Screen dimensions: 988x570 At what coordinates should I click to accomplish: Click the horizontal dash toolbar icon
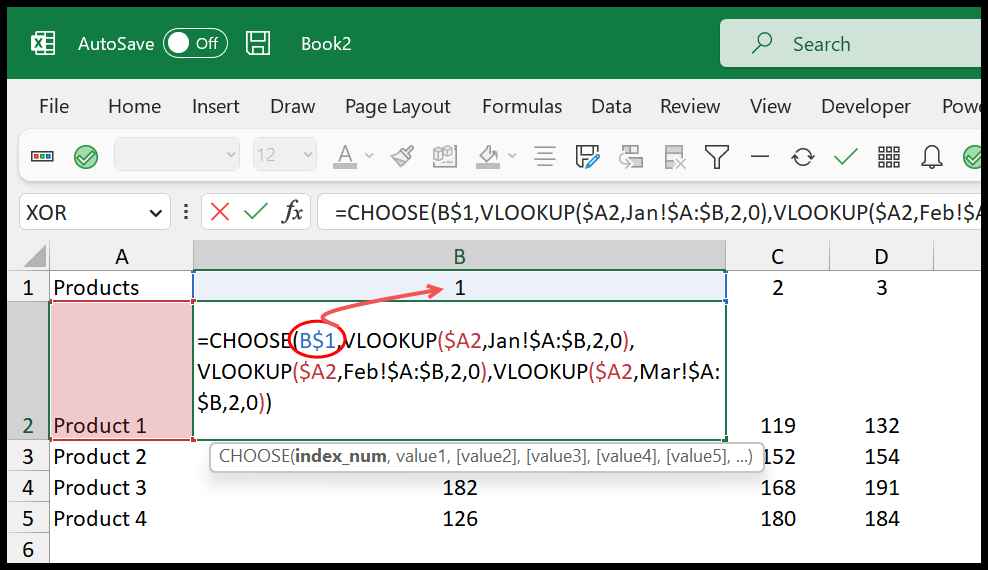(760, 156)
